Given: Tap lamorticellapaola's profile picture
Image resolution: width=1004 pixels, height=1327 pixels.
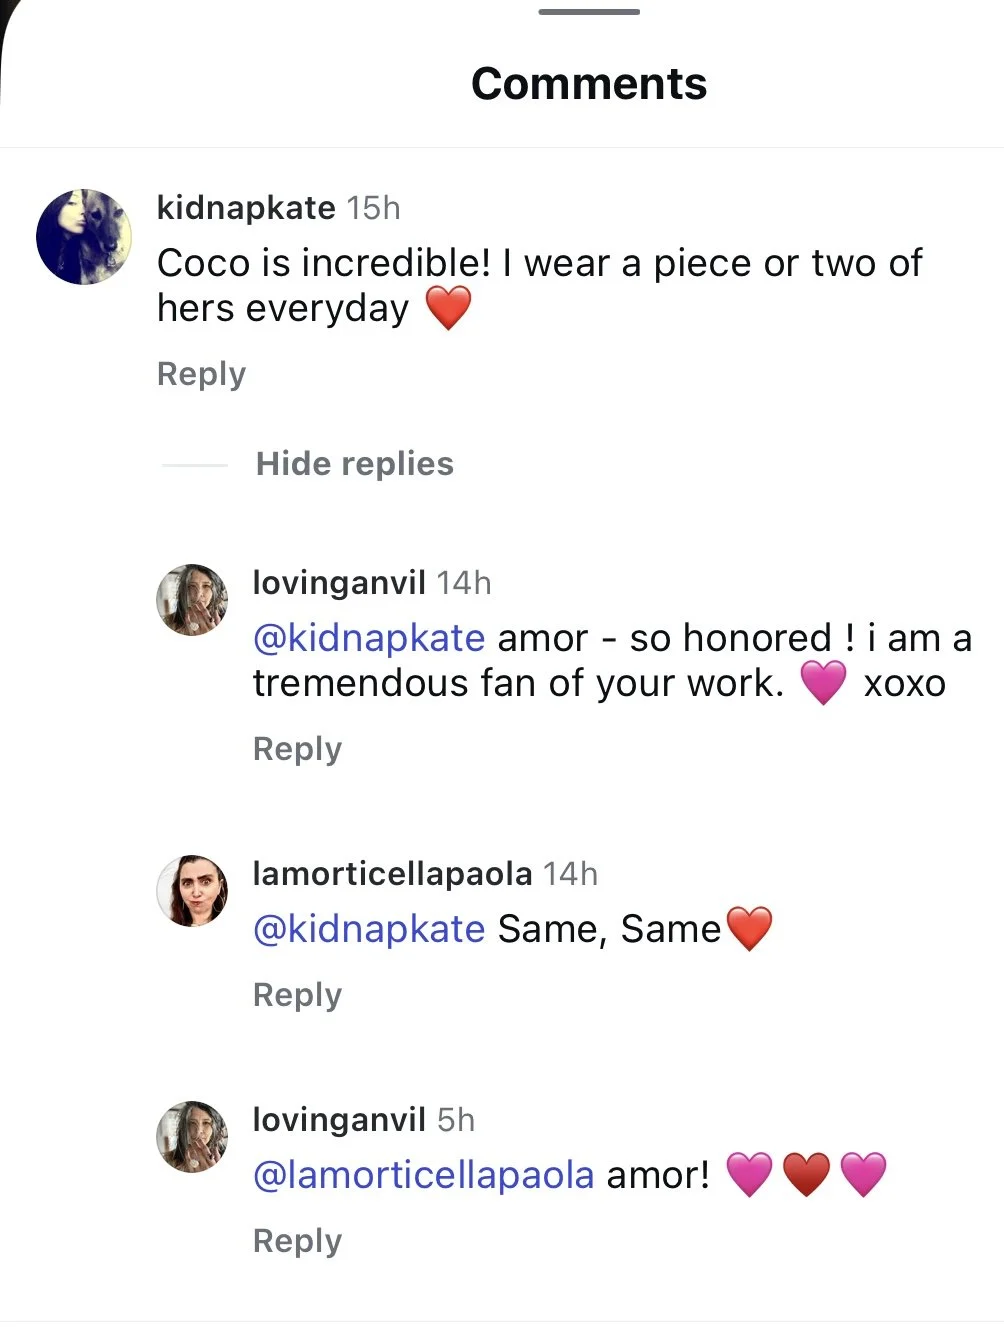Looking at the screenshot, I should 192,890.
